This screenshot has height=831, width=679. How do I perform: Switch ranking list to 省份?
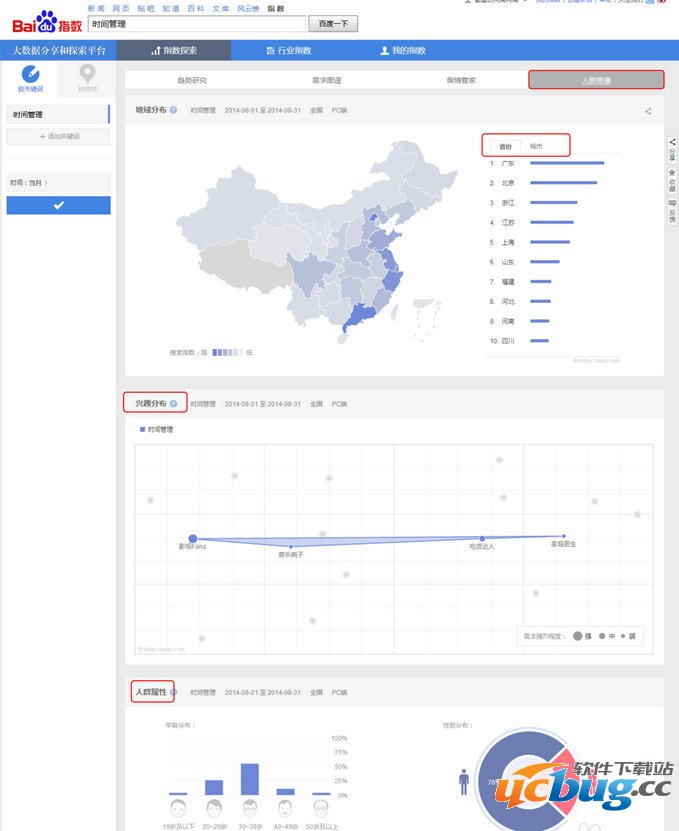(504, 146)
